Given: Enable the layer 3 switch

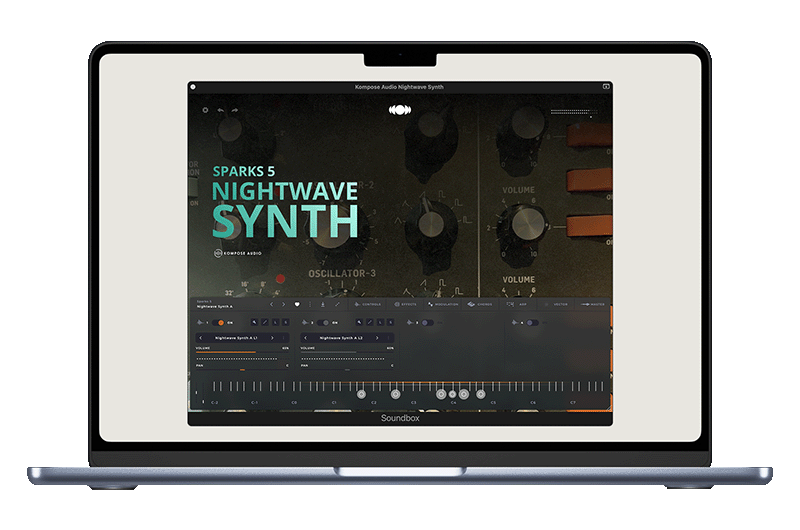Looking at the screenshot, I should coord(426,322).
